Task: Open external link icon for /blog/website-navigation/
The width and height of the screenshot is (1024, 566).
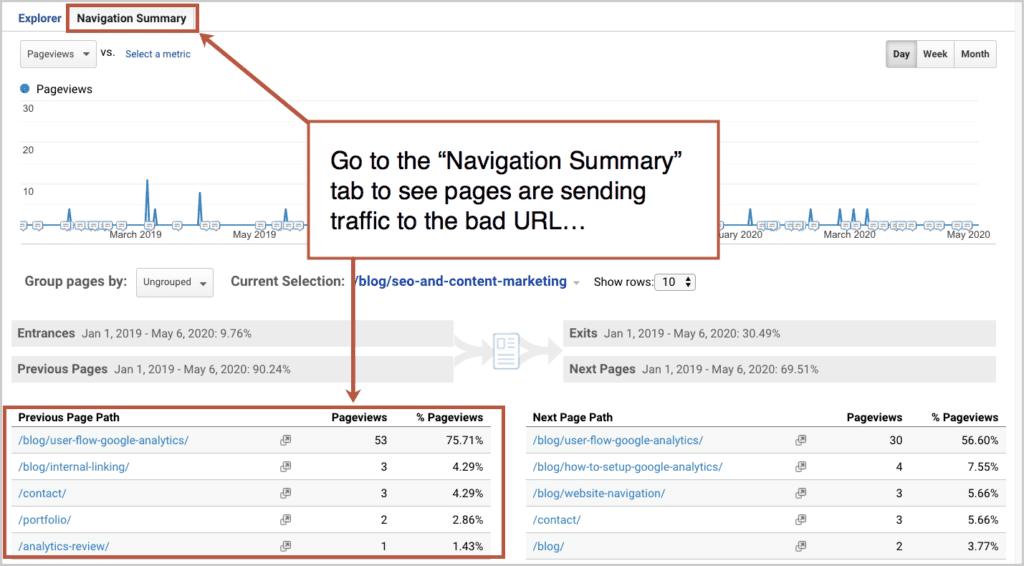Action: (801, 494)
